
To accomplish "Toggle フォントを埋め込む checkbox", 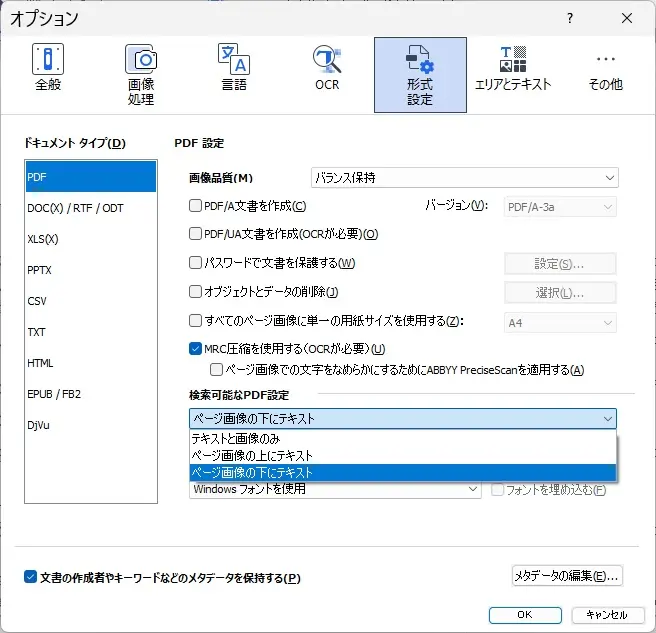I will coord(497,490).
